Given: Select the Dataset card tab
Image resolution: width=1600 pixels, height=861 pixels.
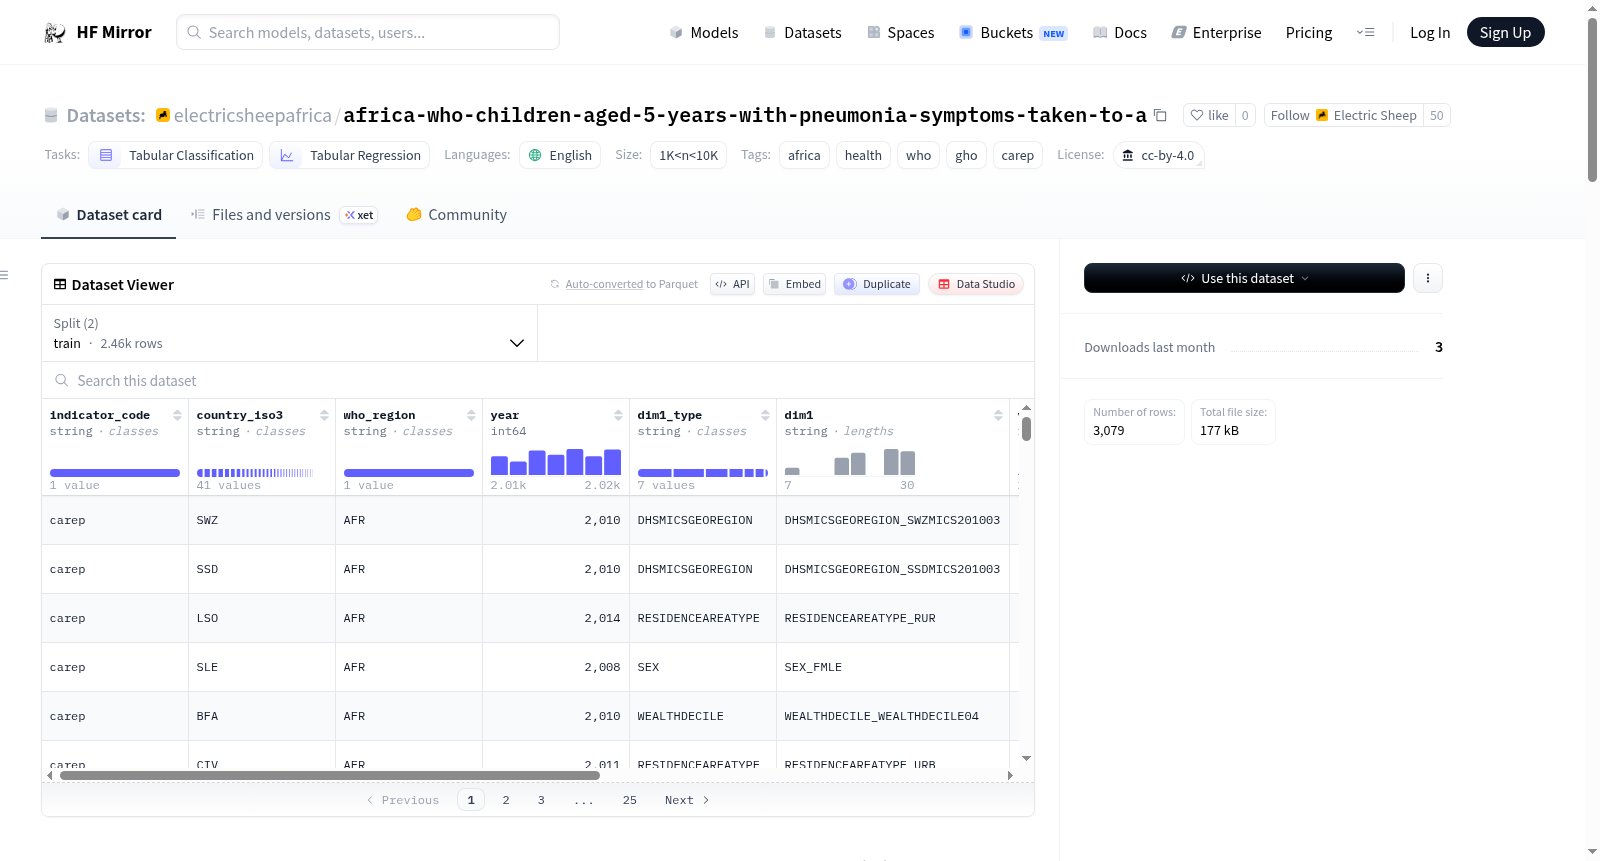Looking at the screenshot, I should 109,215.
